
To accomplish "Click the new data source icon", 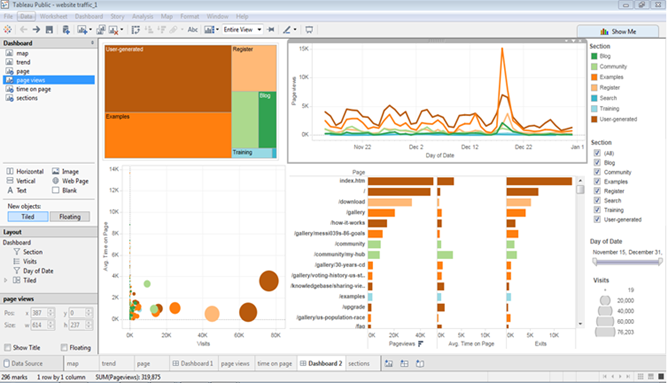I will pos(66,29).
